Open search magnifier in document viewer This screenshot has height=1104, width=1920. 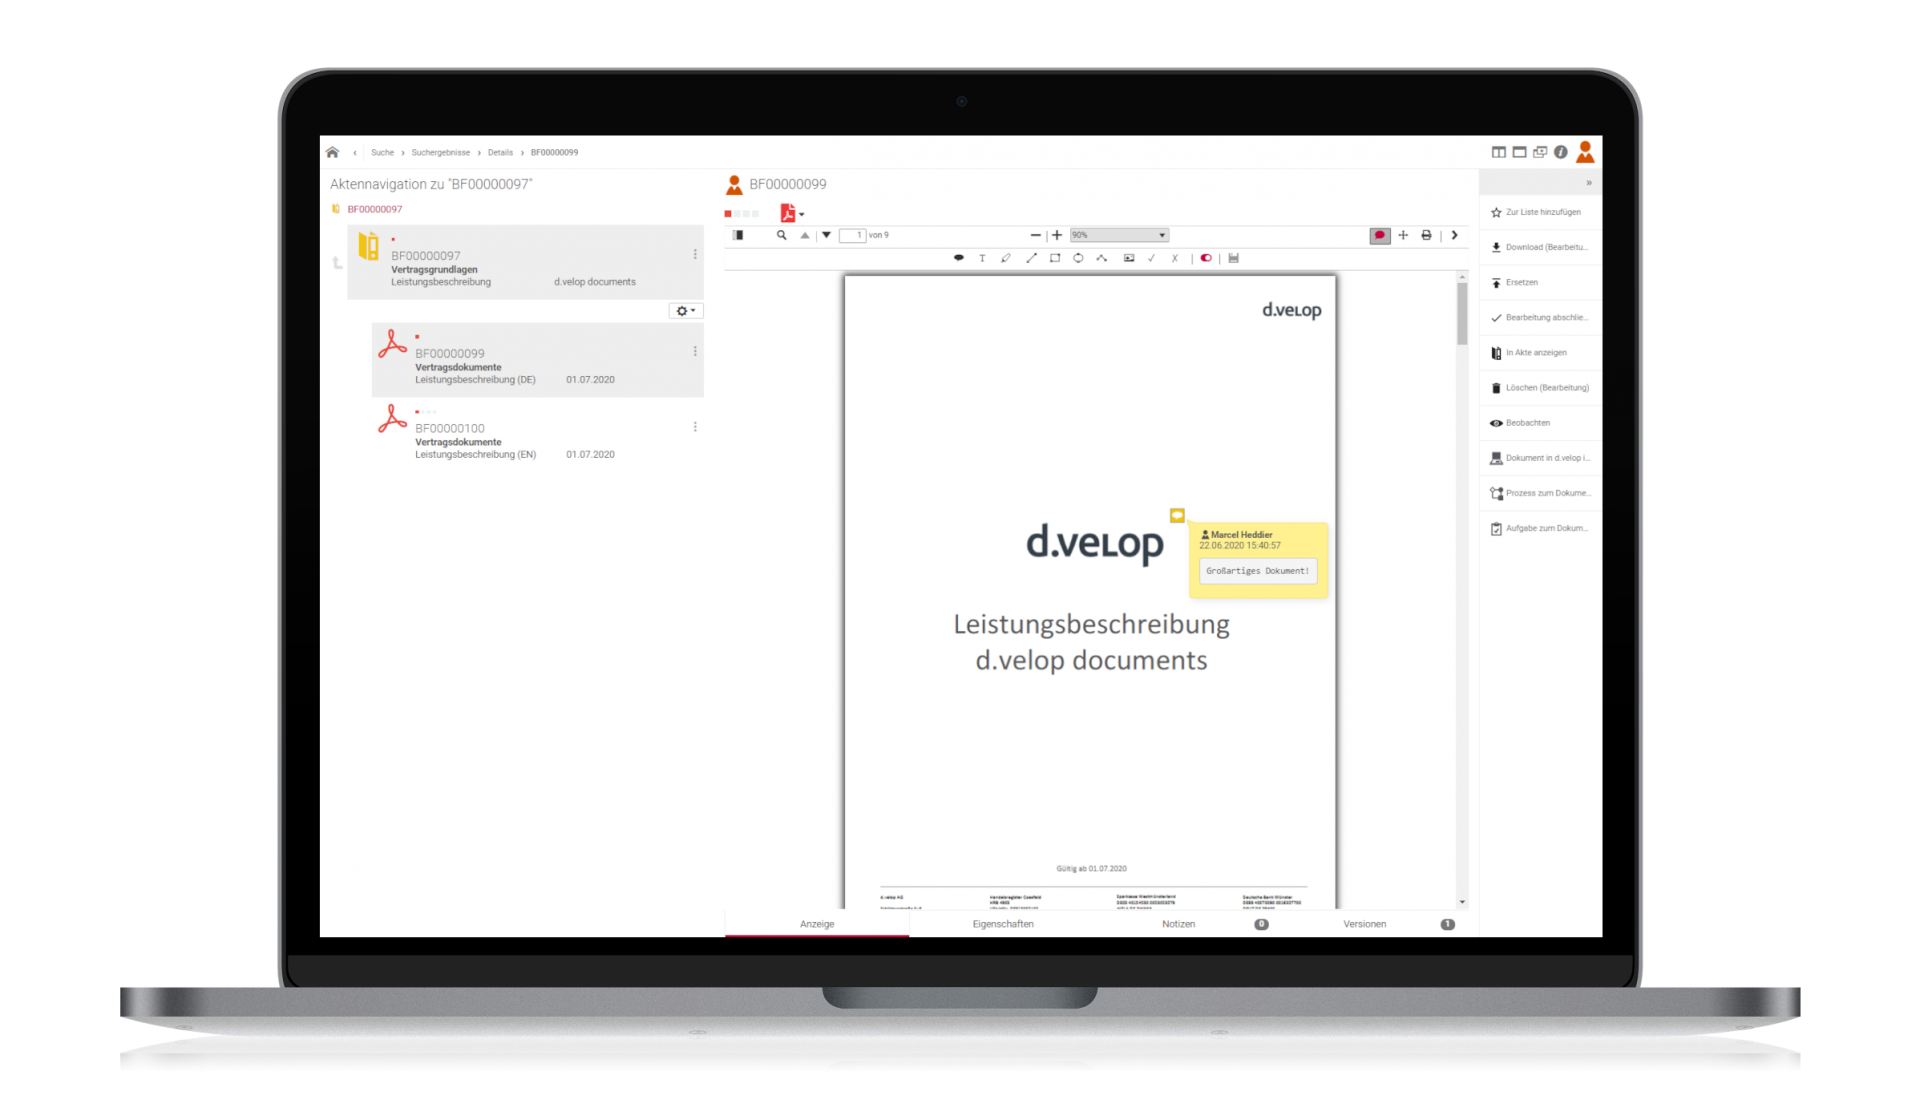click(781, 235)
